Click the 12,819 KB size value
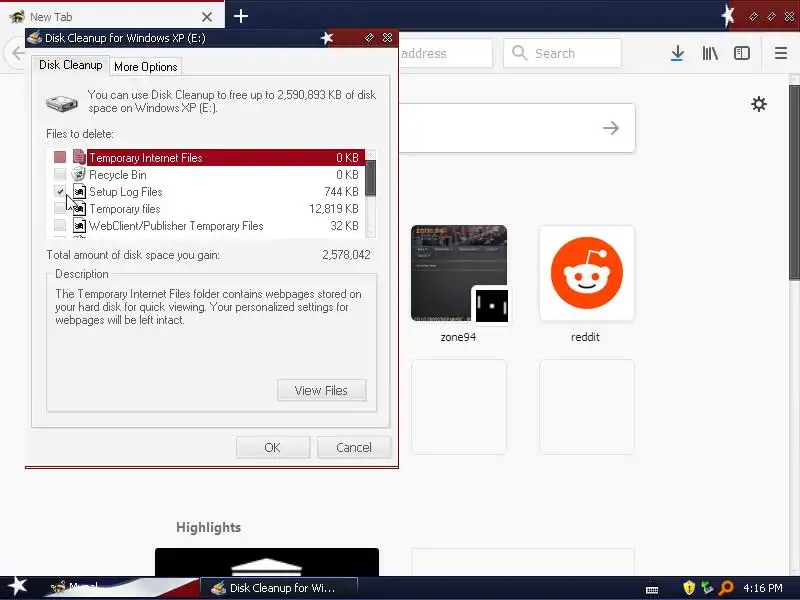Viewport: 800px width, 600px height. coord(334,209)
